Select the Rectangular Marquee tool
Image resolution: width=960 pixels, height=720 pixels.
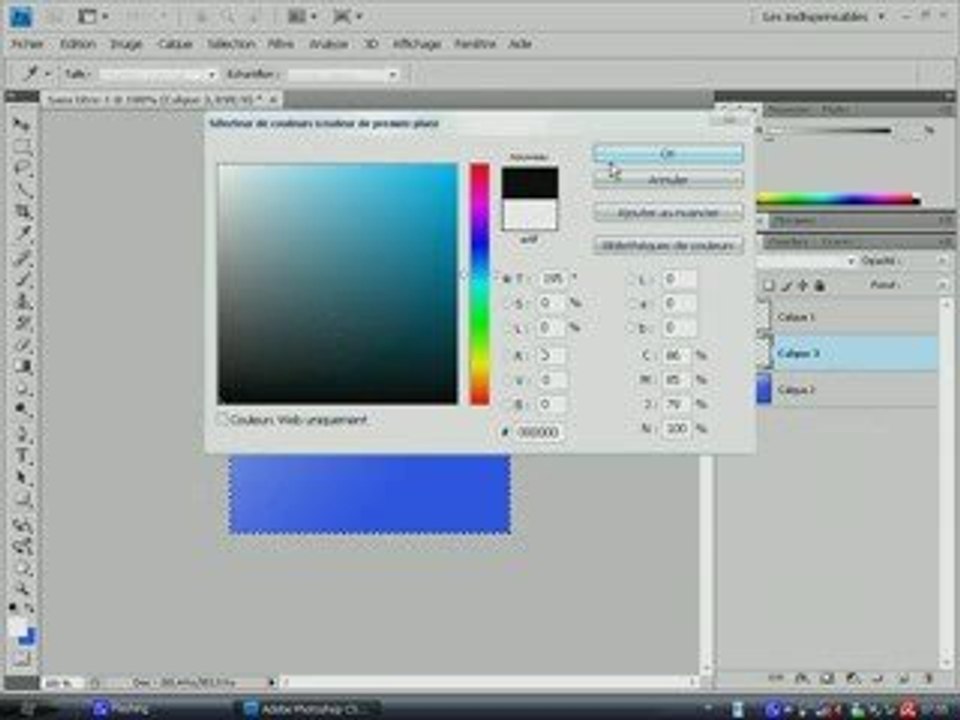(x=22, y=147)
